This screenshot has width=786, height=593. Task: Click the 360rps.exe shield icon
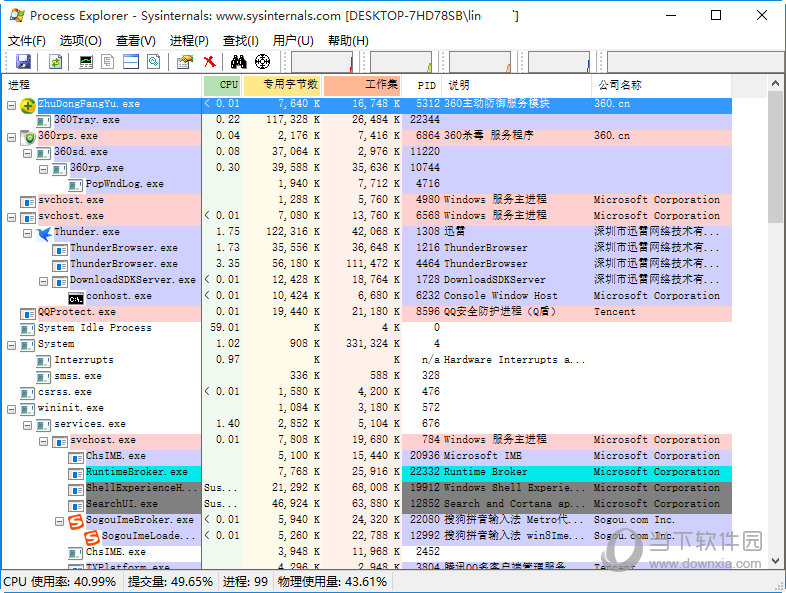[x=28, y=137]
